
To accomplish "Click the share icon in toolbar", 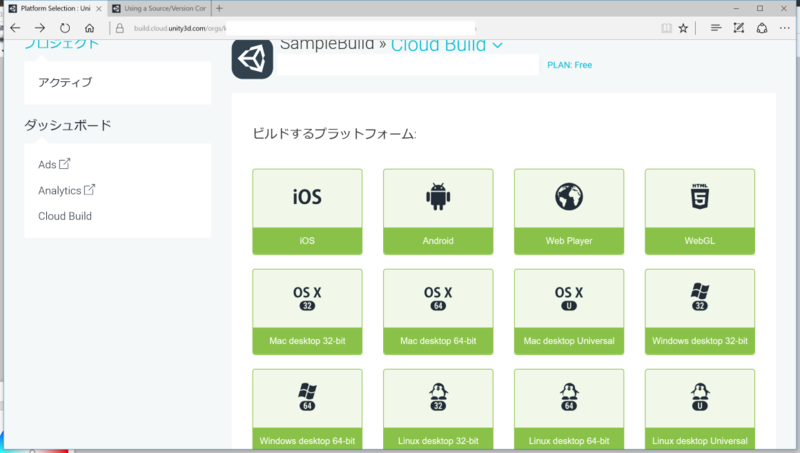I will click(x=762, y=28).
